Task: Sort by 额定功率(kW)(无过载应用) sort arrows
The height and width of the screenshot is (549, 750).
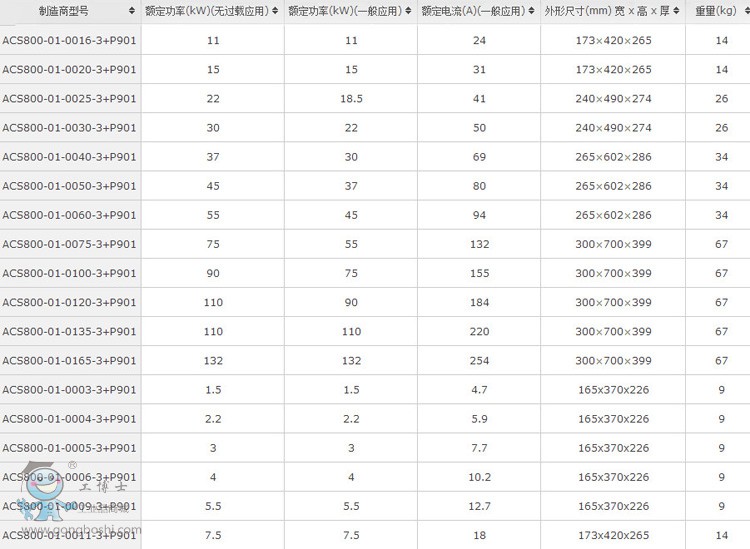Action: [x=275, y=11]
